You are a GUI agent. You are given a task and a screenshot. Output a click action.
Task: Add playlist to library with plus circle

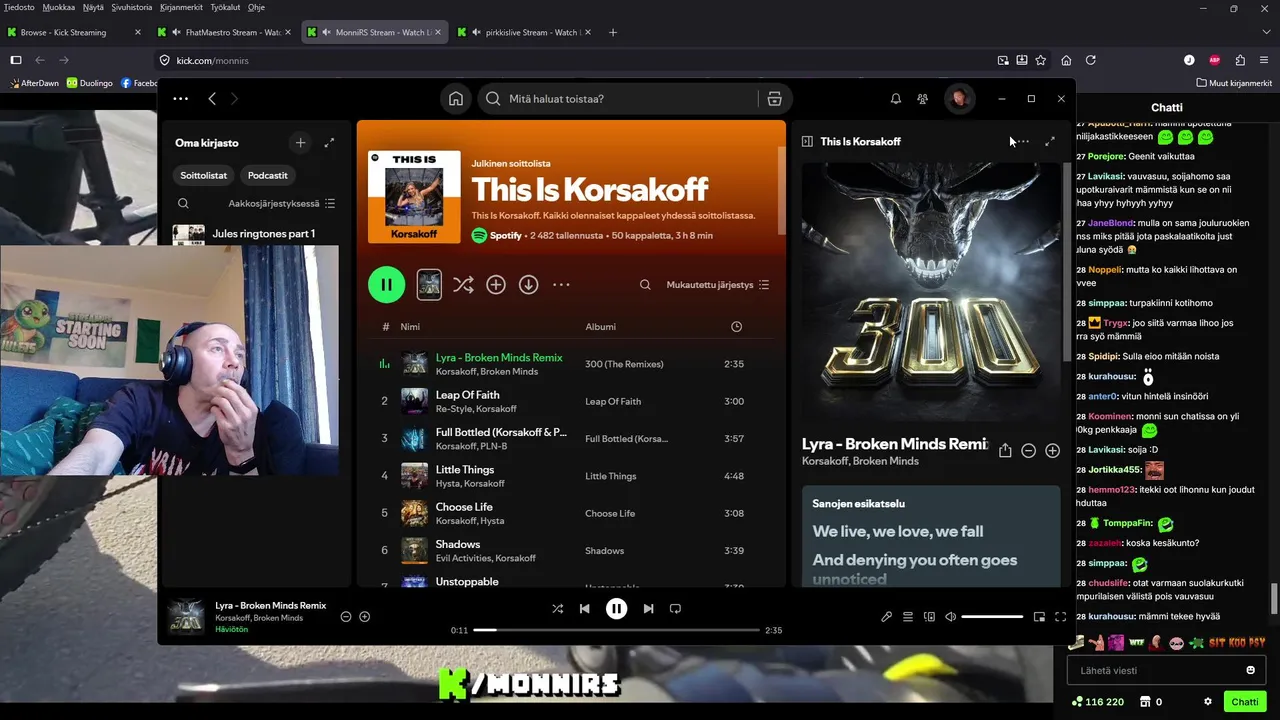pos(496,285)
